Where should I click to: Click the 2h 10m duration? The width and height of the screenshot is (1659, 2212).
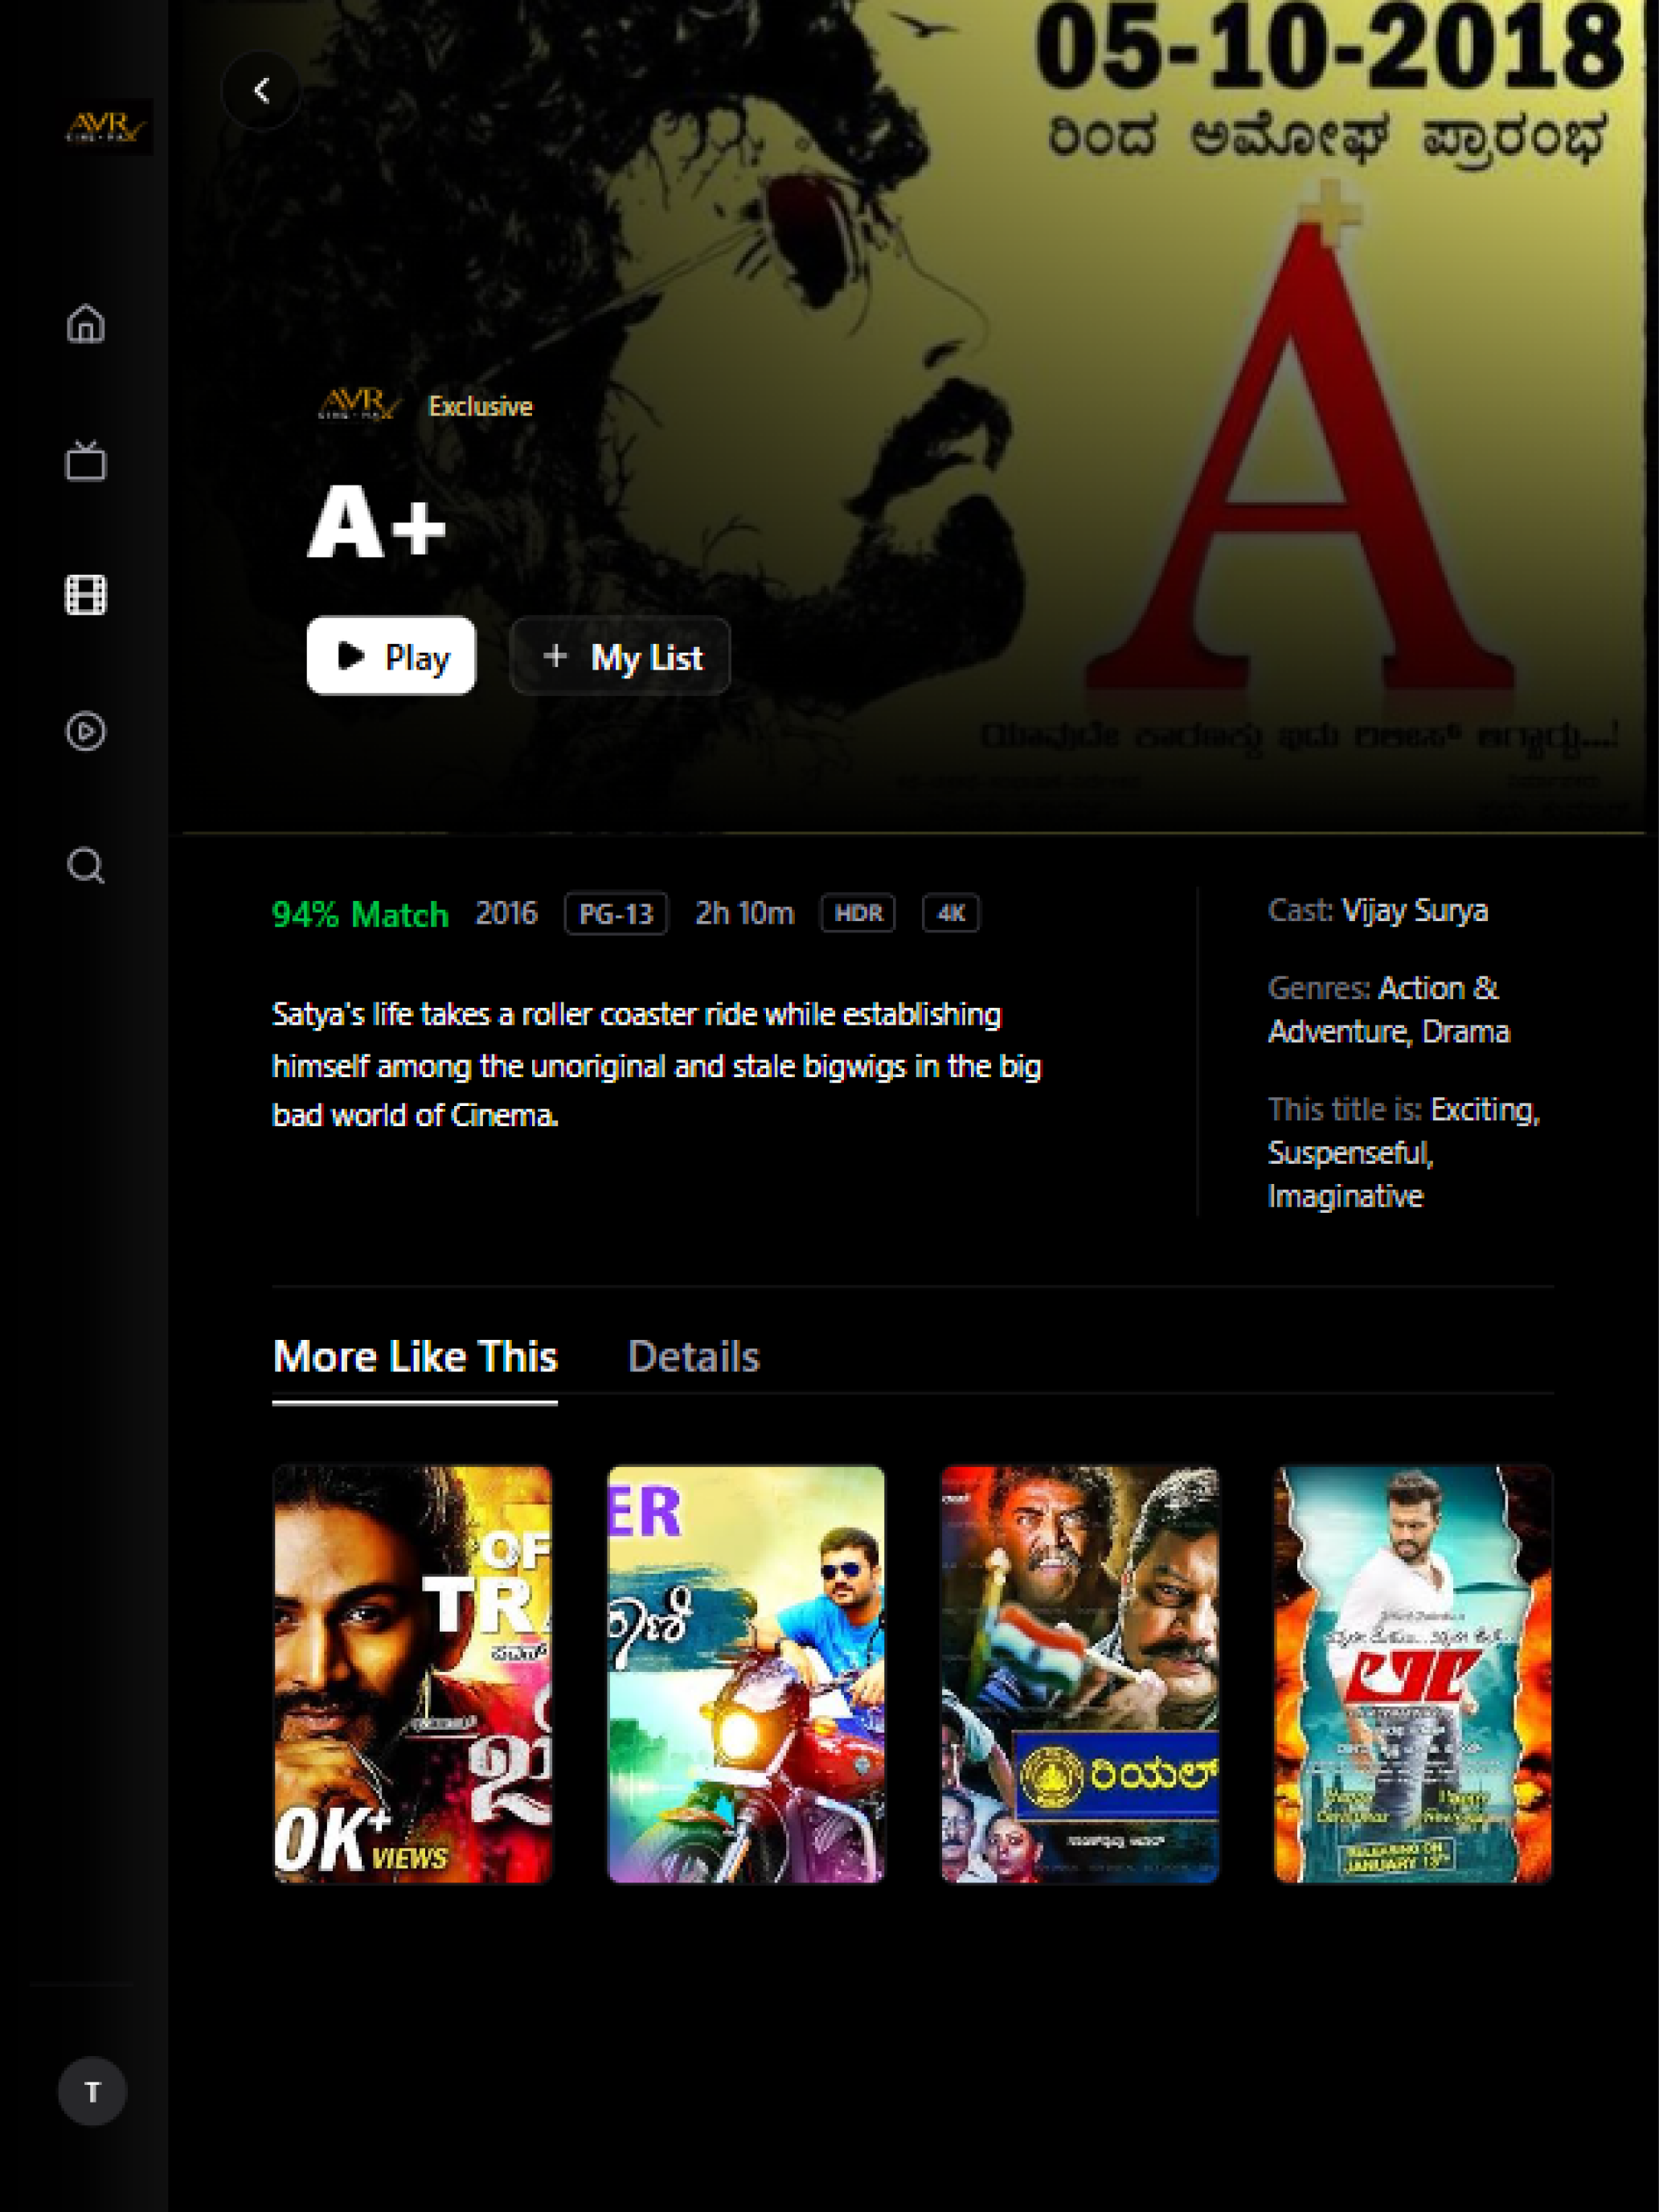click(744, 913)
